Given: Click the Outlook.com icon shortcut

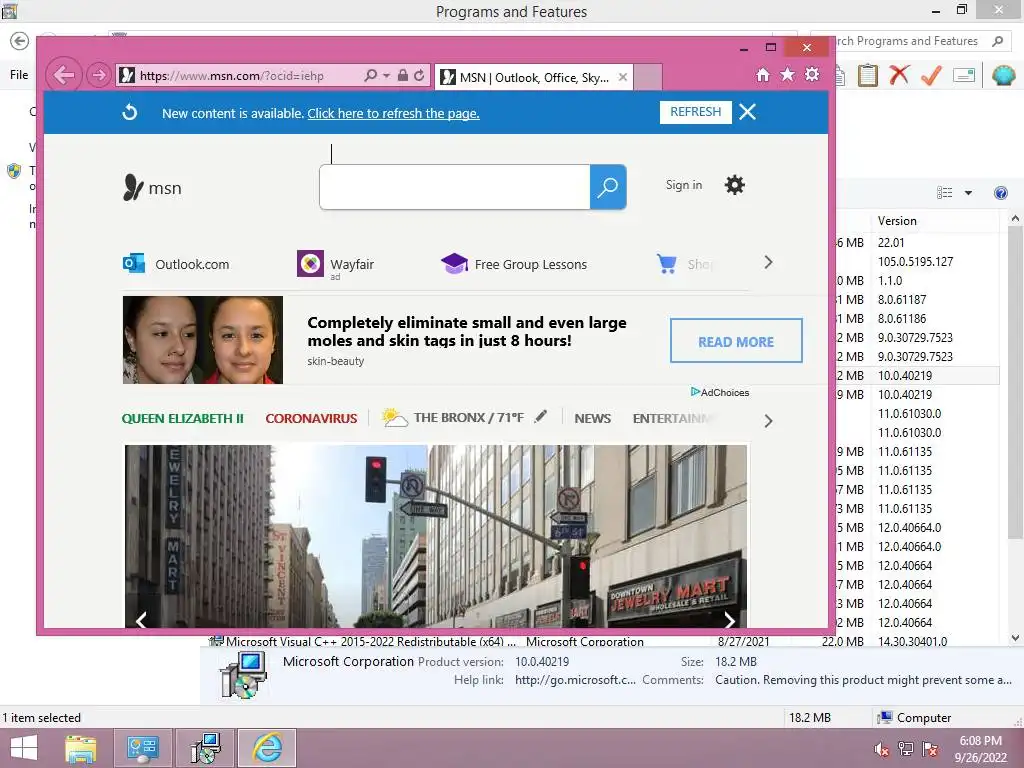Looking at the screenshot, I should click(x=134, y=263).
